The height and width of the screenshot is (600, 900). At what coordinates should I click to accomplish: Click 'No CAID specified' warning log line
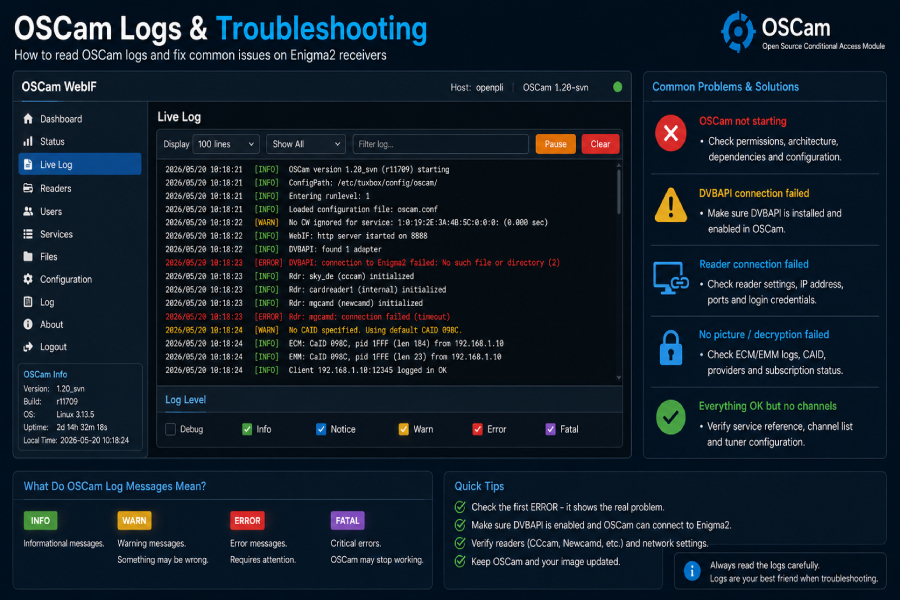point(313,330)
